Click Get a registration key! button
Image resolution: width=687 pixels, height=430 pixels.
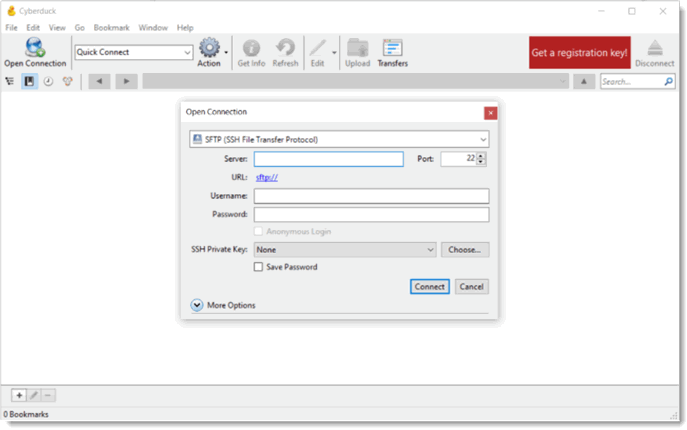click(x=580, y=53)
